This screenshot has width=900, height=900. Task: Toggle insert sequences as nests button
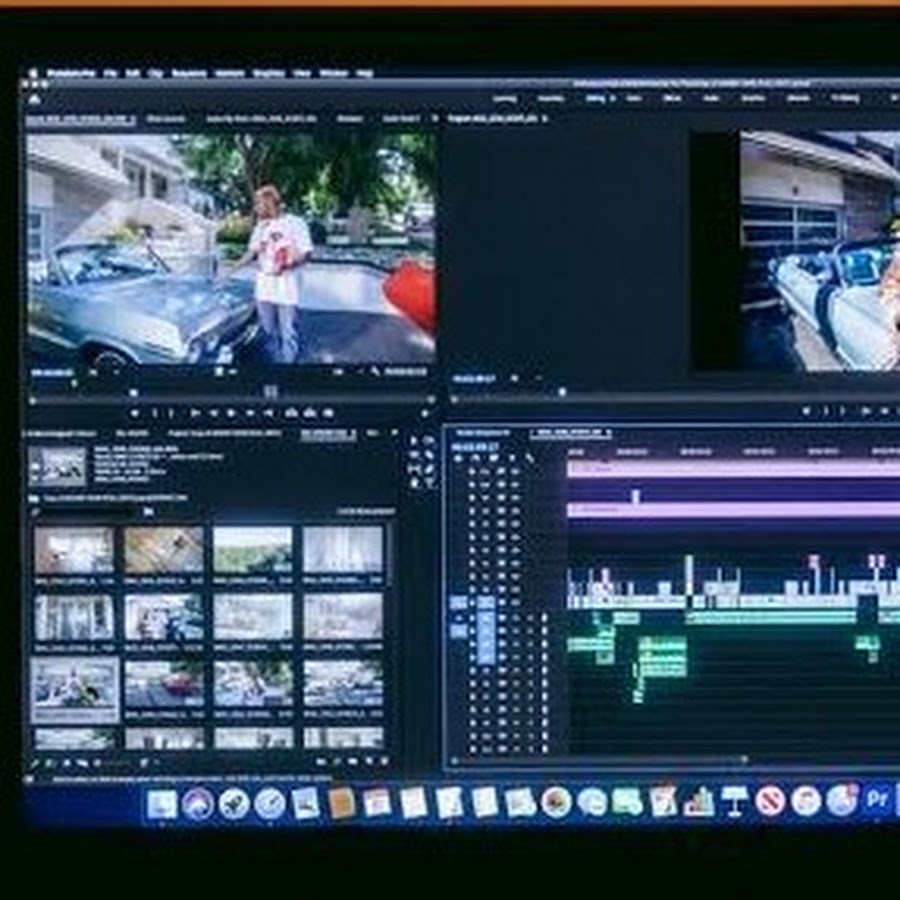click(x=458, y=458)
